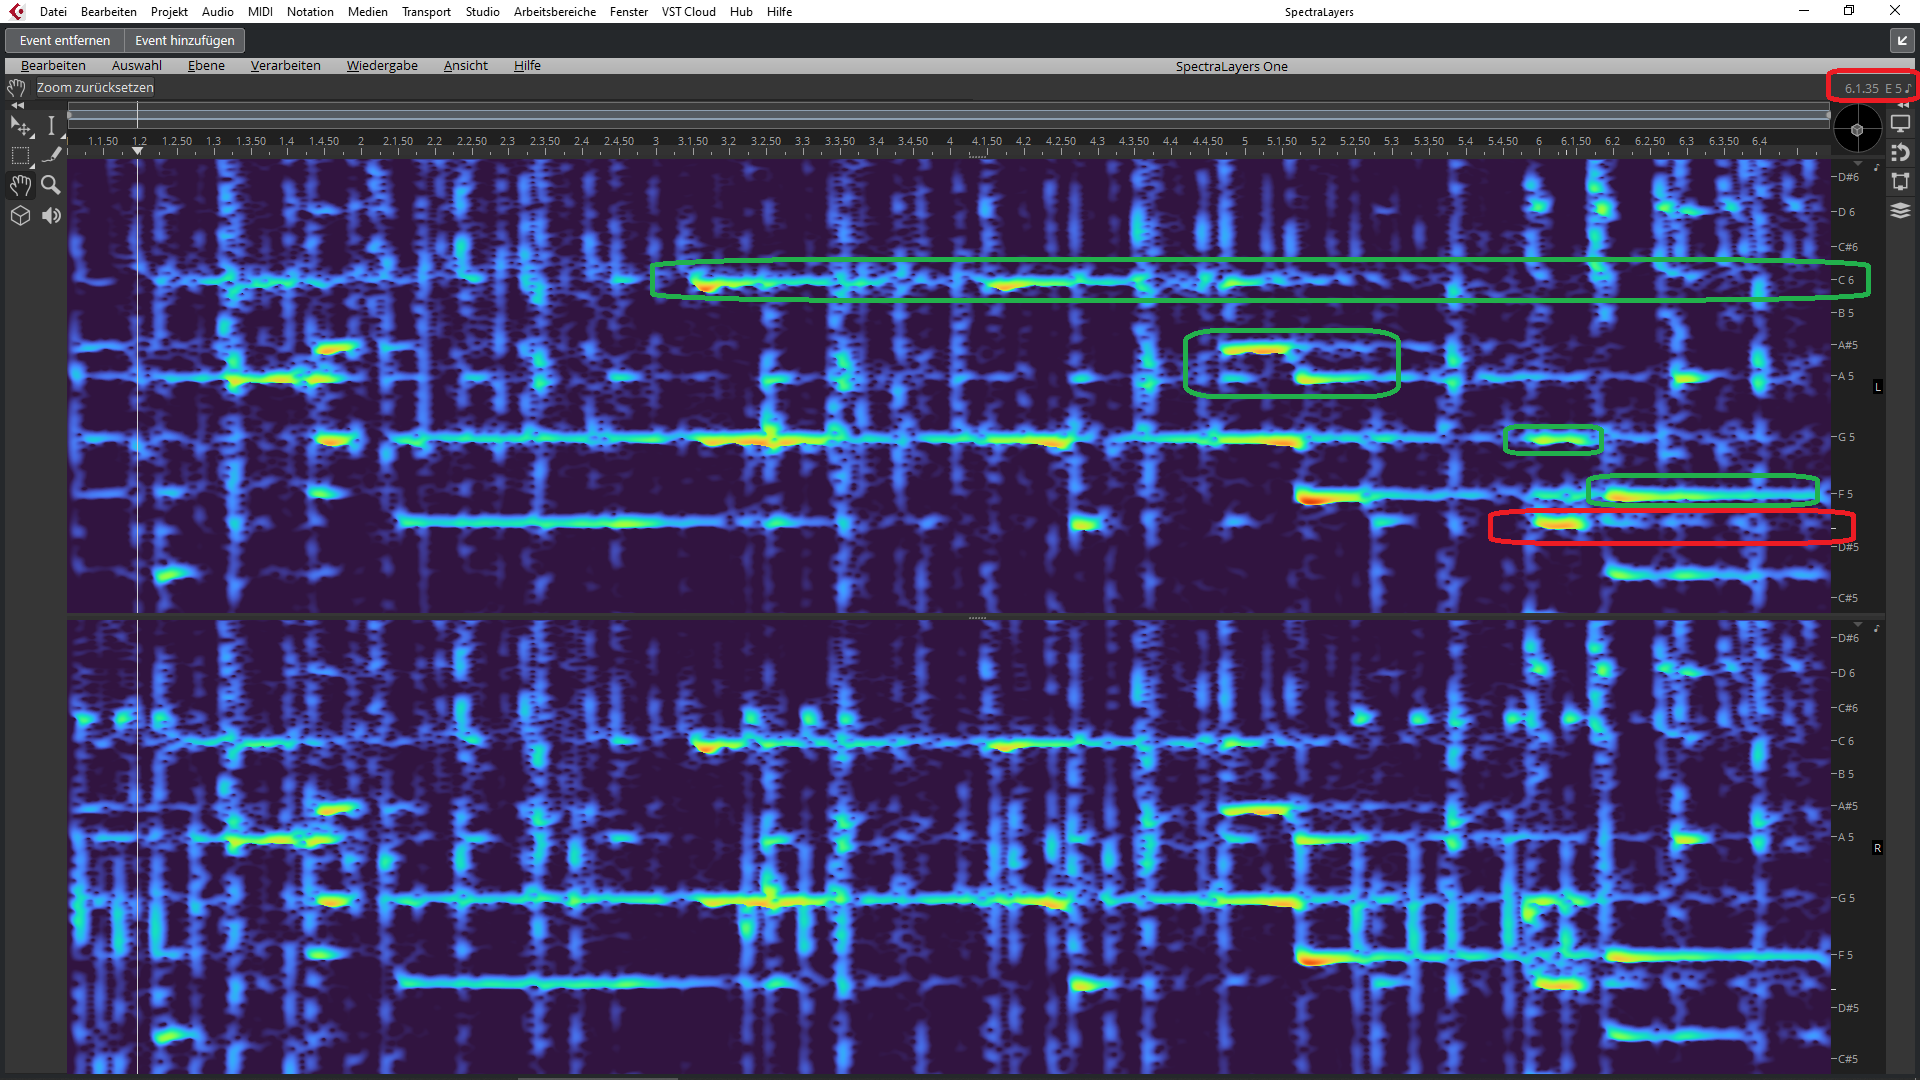This screenshot has height=1080, width=1920.
Task: Open the Medien menu
Action: (367, 12)
